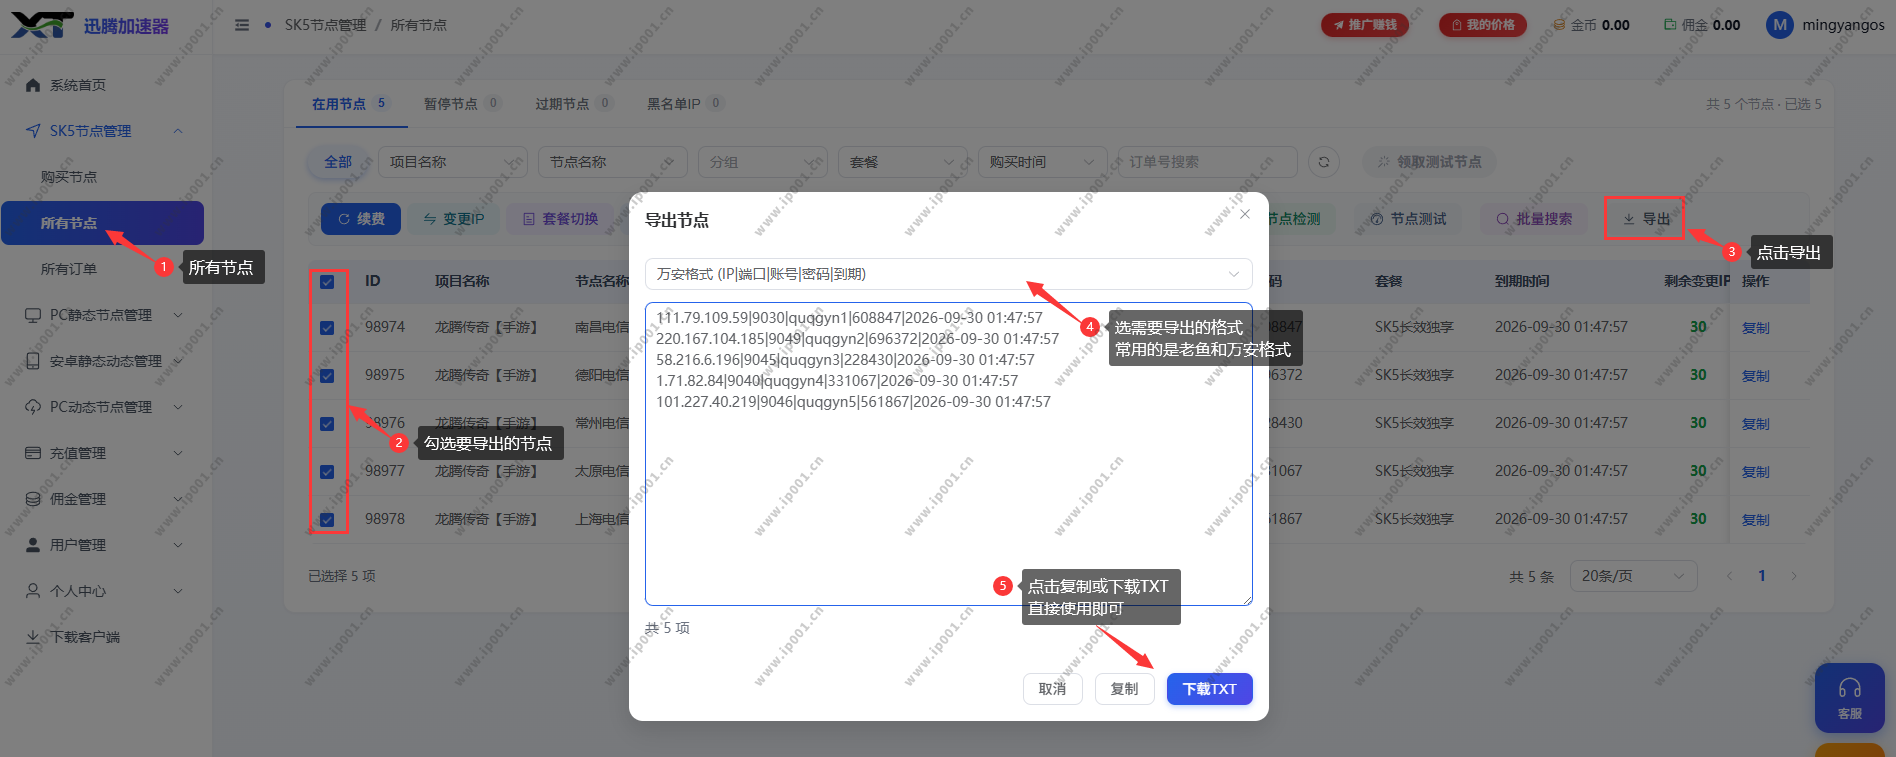This screenshot has width=1896, height=757.
Task: Uncheck the row 98978 checkbox
Action: tap(327, 520)
